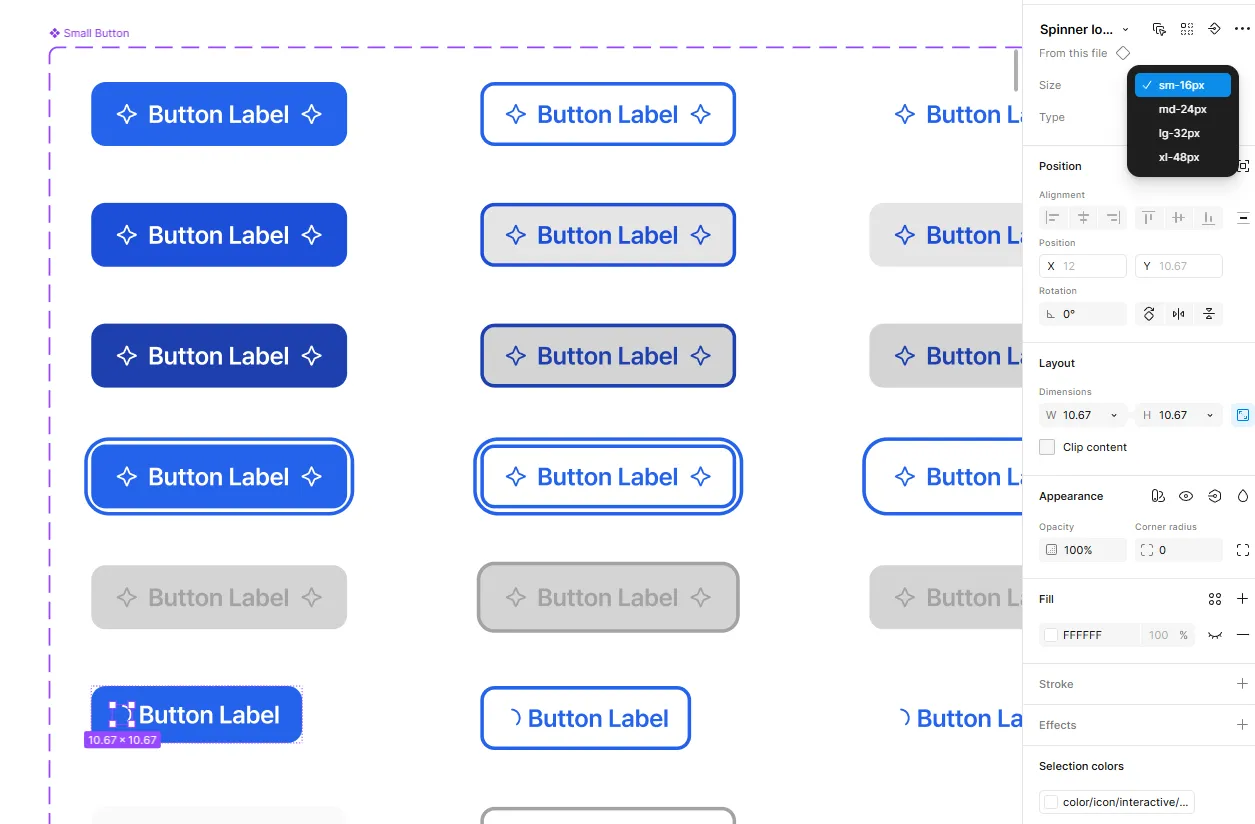
Task: Click the align horizontal centers icon
Action: [1083, 217]
